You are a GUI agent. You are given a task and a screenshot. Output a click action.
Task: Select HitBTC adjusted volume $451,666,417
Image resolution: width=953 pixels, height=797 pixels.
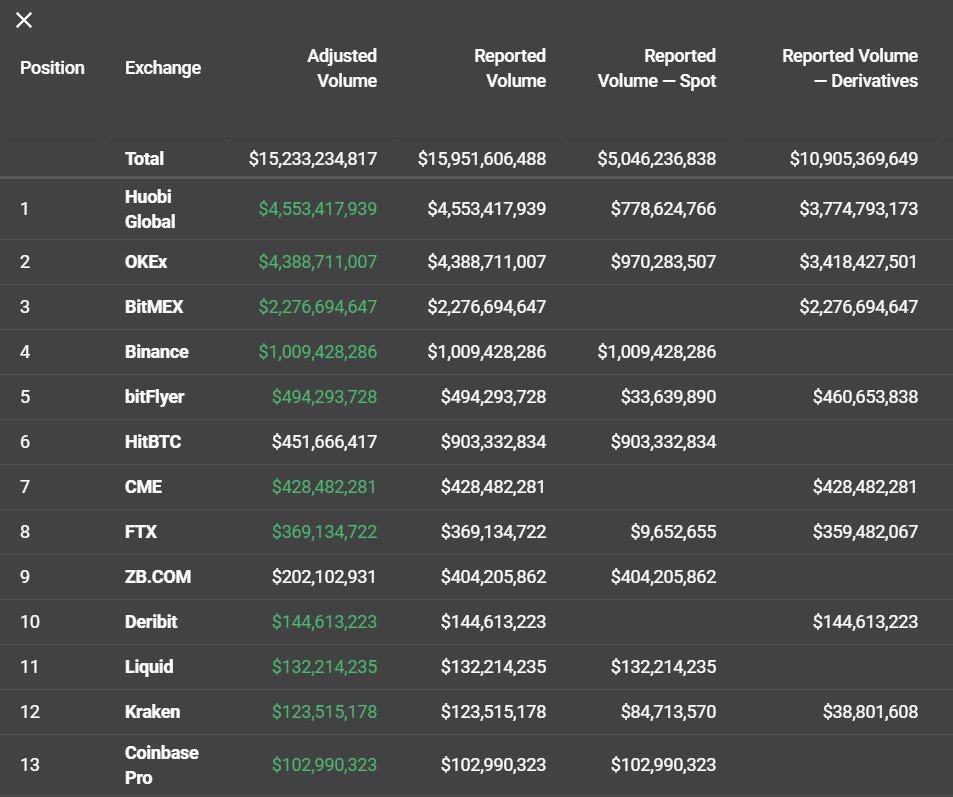(325, 442)
